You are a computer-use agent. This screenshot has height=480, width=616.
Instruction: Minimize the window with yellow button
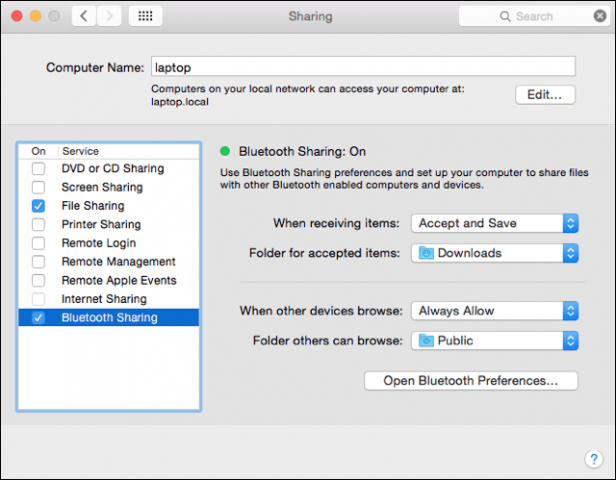[35, 16]
